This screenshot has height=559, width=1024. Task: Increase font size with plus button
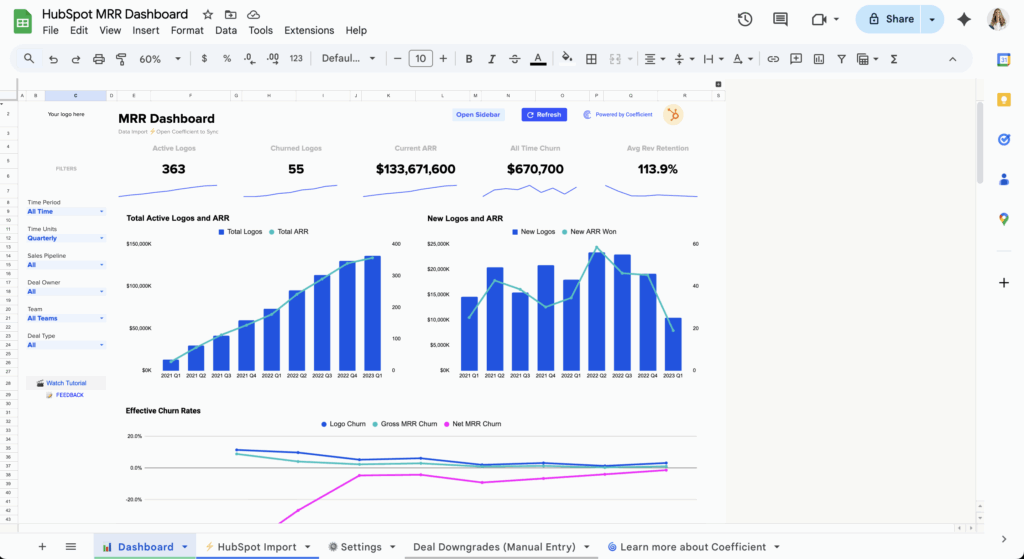pyautogui.click(x=443, y=59)
